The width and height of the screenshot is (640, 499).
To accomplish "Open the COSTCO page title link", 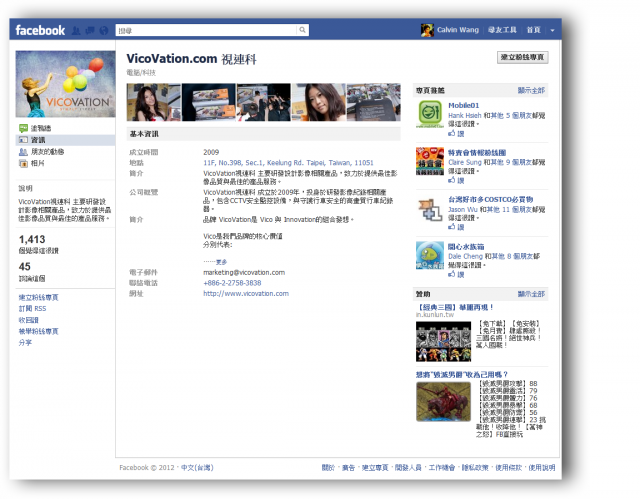I will coord(491,200).
